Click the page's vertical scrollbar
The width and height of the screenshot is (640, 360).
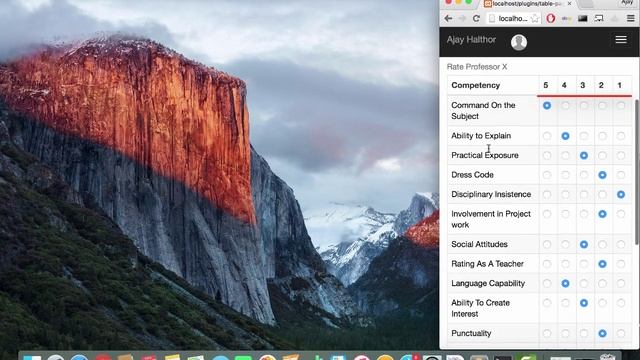coord(637,171)
